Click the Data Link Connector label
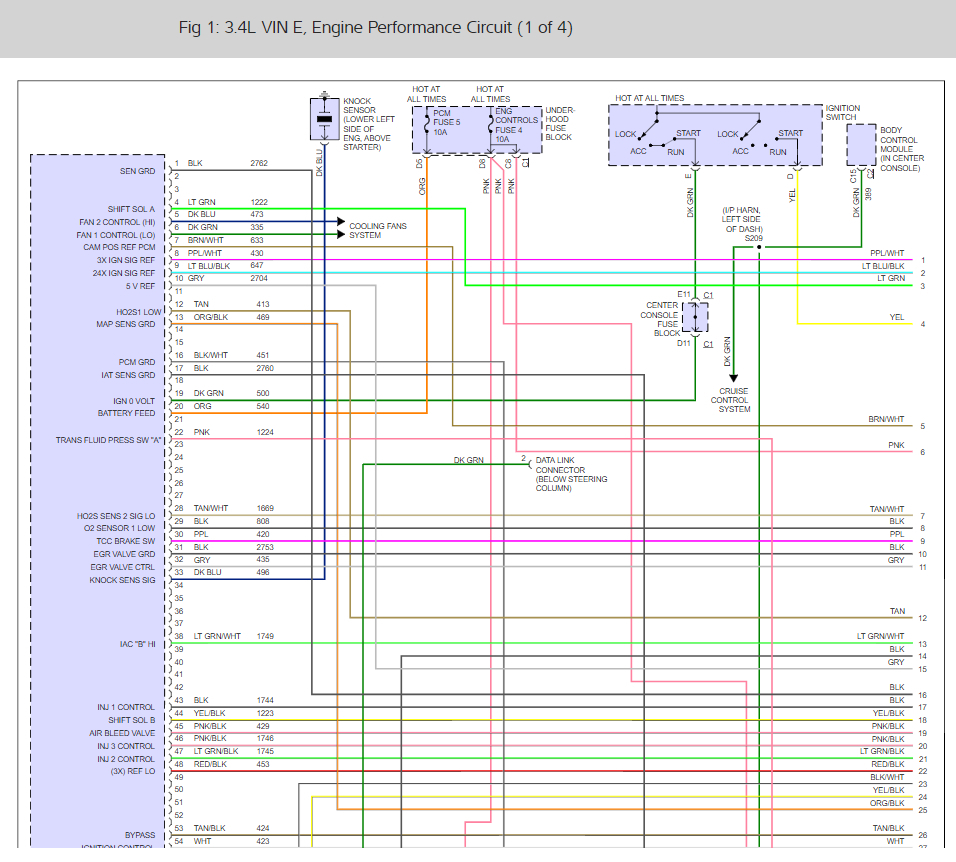Viewport: 956px width, 862px height. tap(571, 474)
